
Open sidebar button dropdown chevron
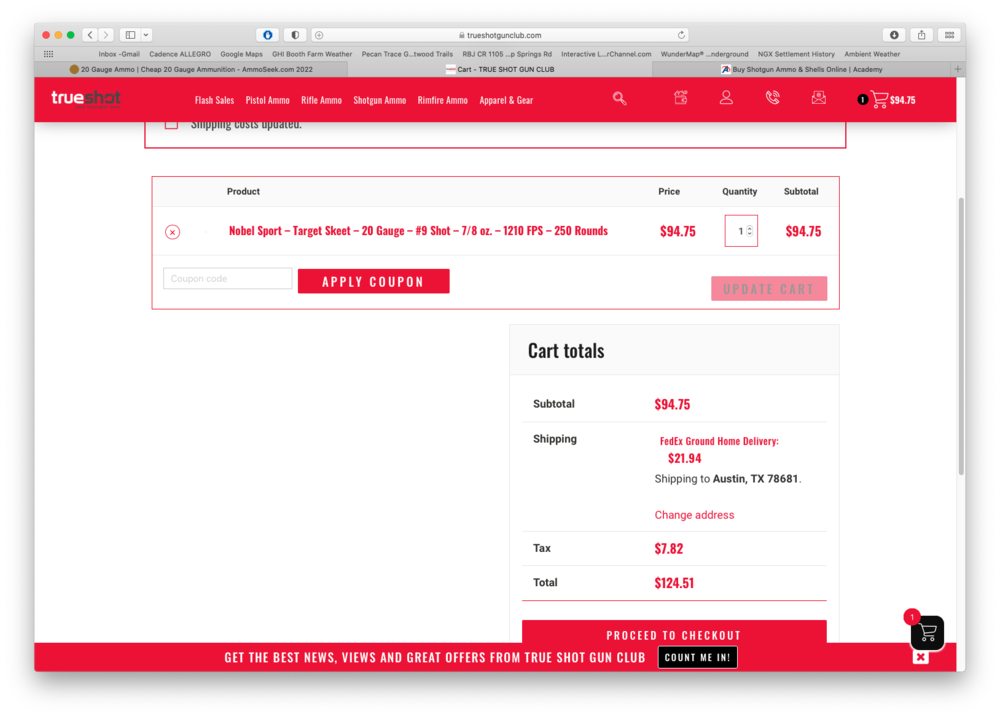(146, 35)
